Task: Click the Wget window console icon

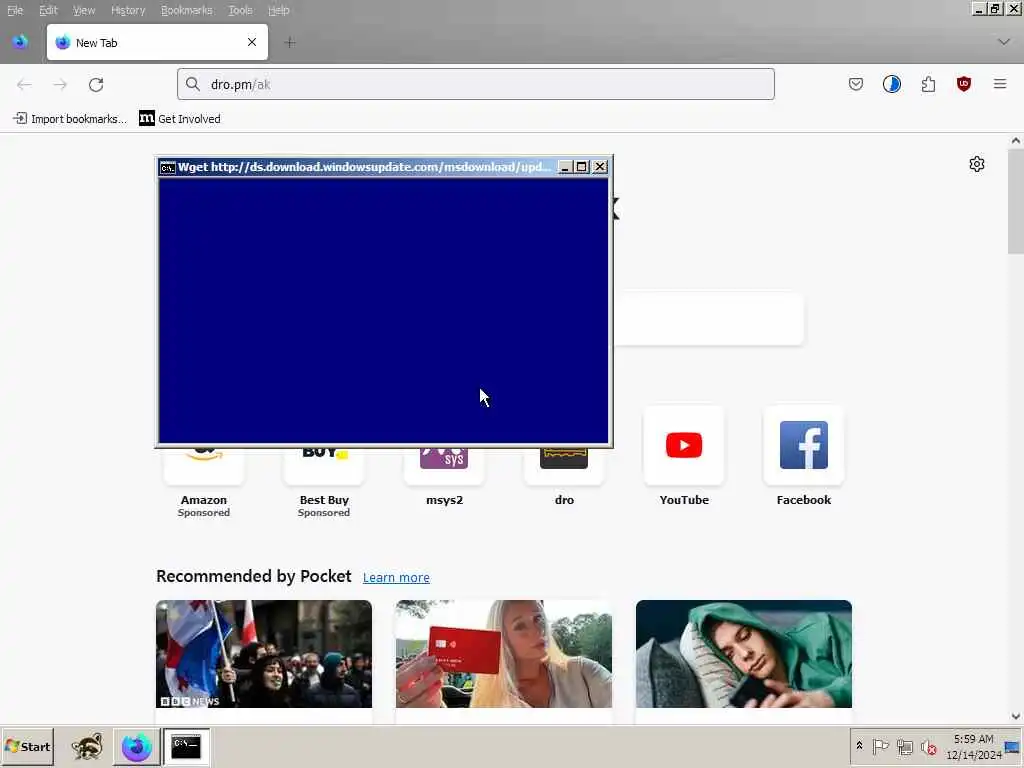Action: pyautogui.click(x=168, y=167)
